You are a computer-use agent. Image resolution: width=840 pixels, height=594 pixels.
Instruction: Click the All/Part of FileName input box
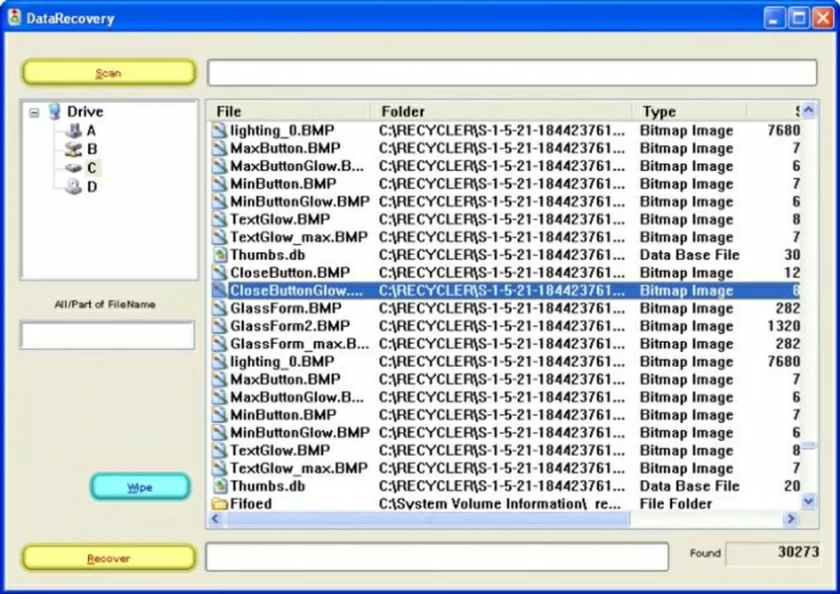pyautogui.click(x=106, y=336)
